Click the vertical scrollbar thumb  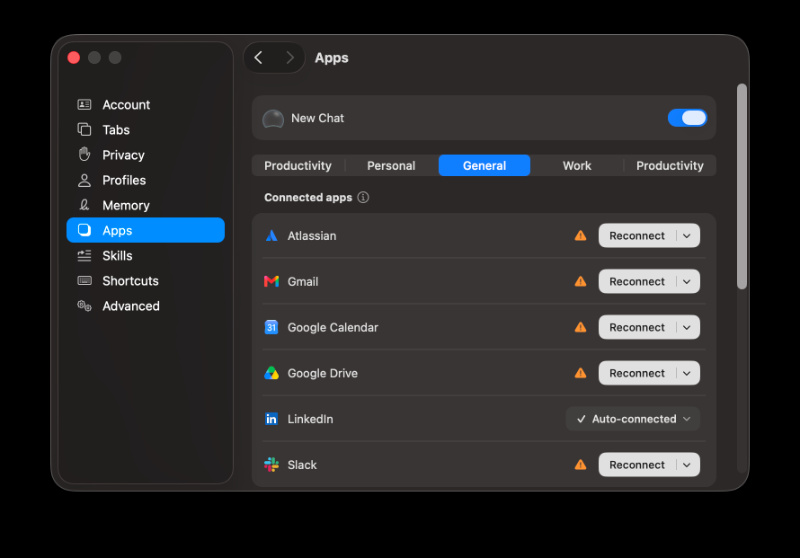point(742,187)
